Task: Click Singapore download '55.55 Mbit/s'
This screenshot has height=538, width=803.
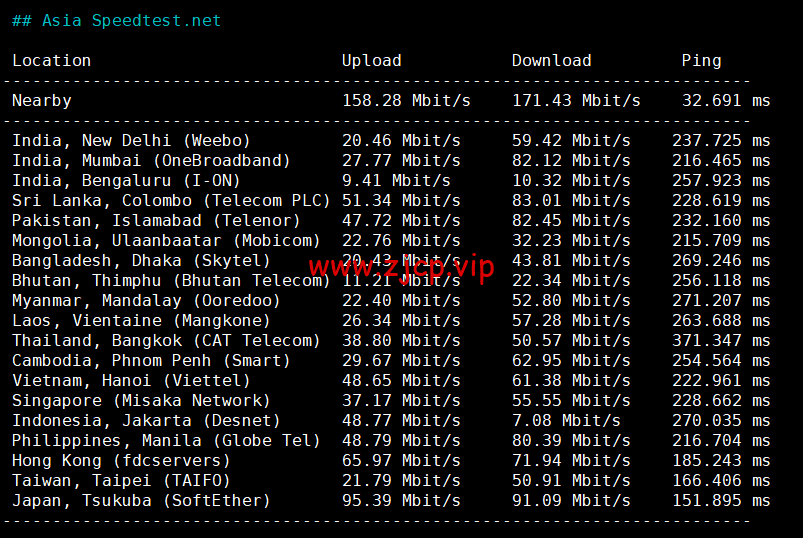Action: (571, 400)
